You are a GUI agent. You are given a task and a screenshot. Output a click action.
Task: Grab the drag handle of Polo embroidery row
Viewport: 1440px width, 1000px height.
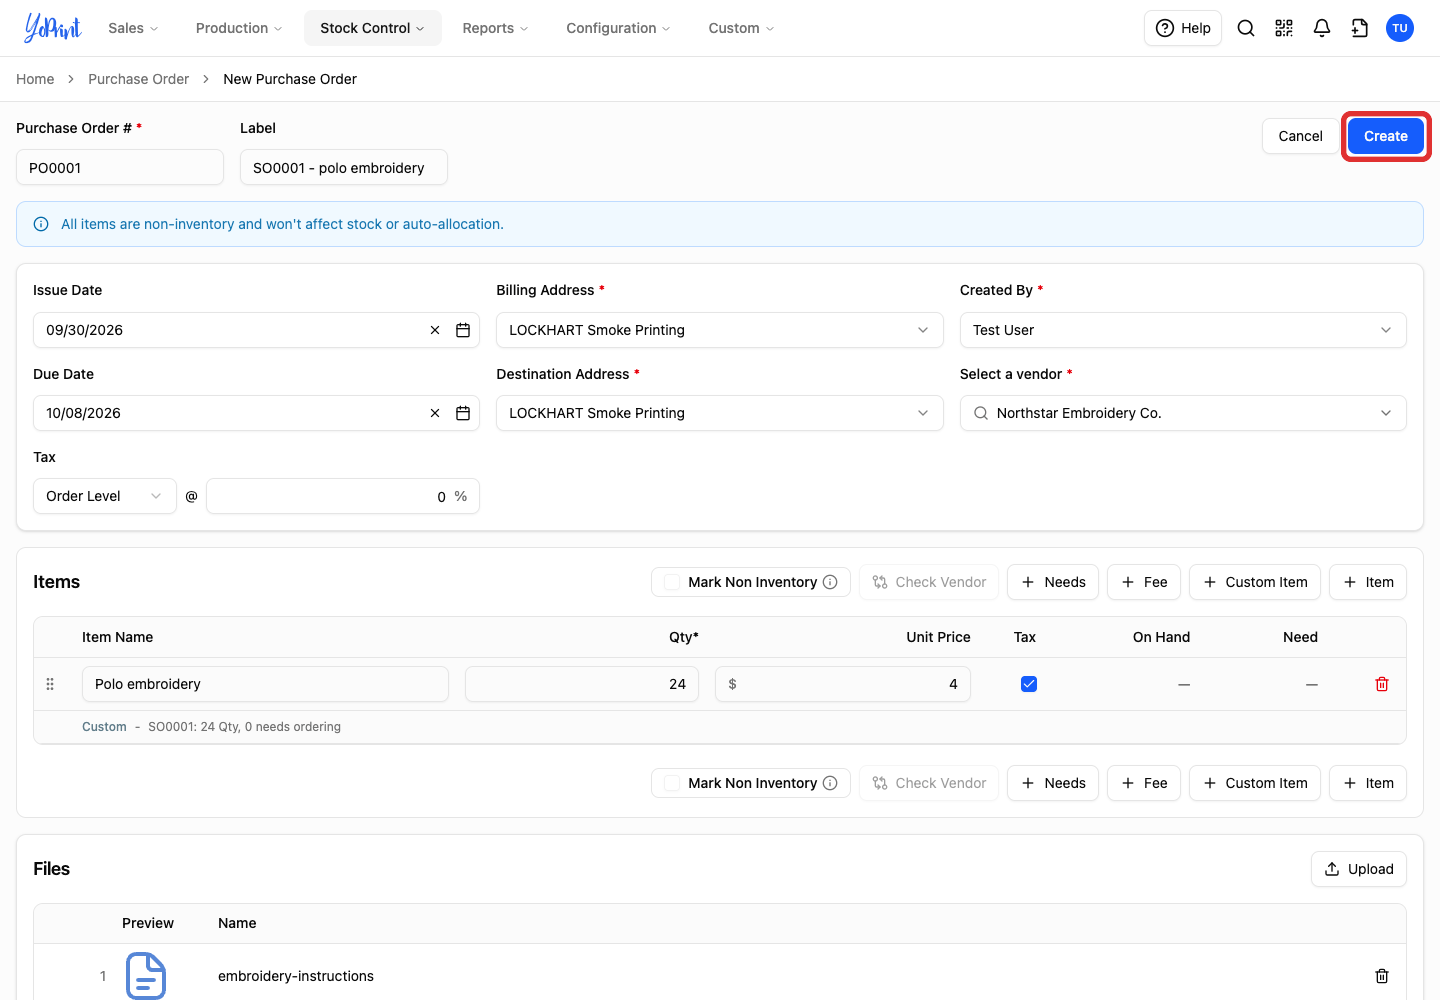coord(50,684)
